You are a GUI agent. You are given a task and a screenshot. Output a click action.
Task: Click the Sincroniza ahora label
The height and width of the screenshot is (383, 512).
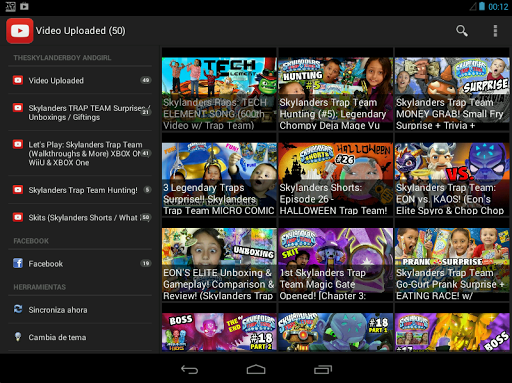[x=58, y=310]
